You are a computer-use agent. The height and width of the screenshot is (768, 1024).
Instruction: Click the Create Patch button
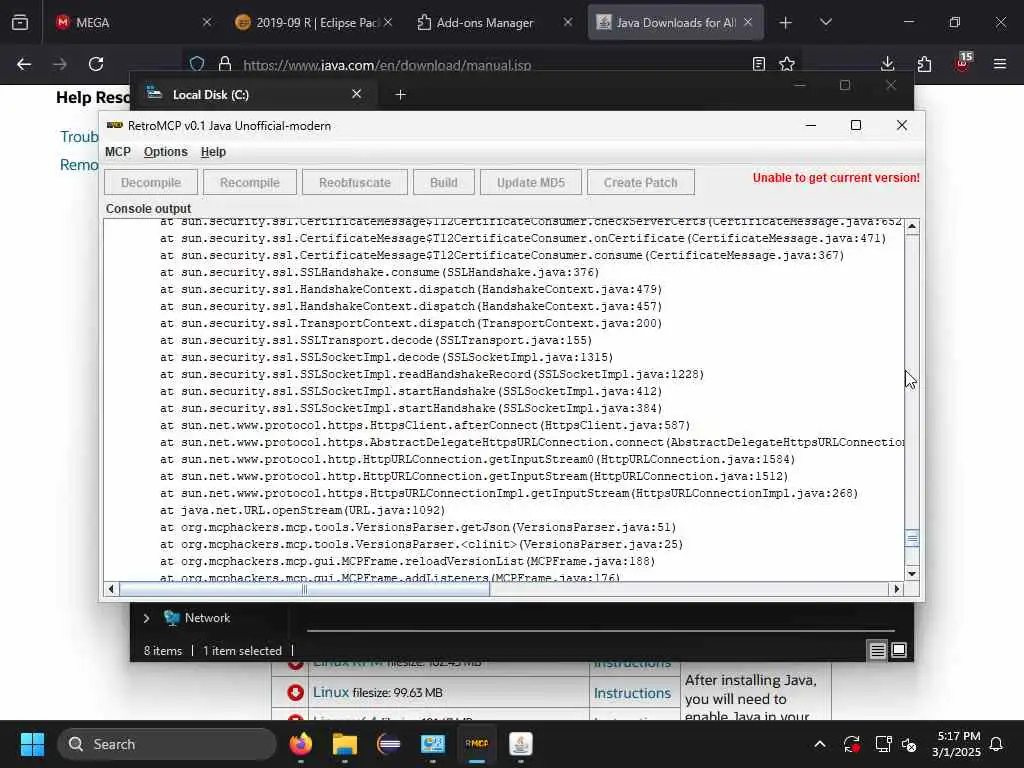pyautogui.click(x=640, y=182)
